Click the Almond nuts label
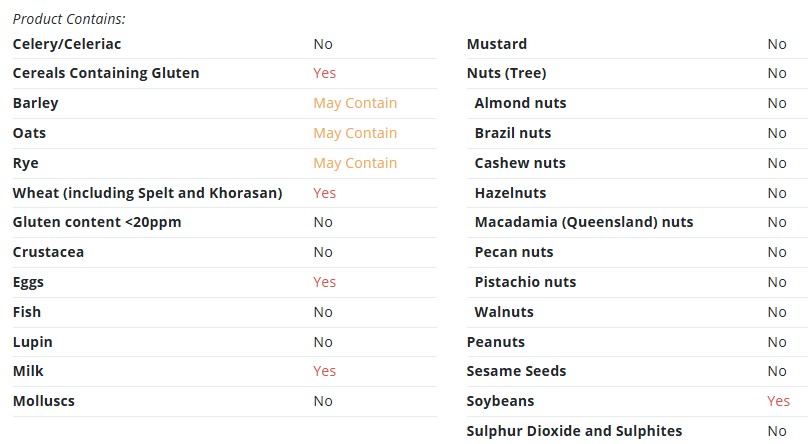 point(520,103)
